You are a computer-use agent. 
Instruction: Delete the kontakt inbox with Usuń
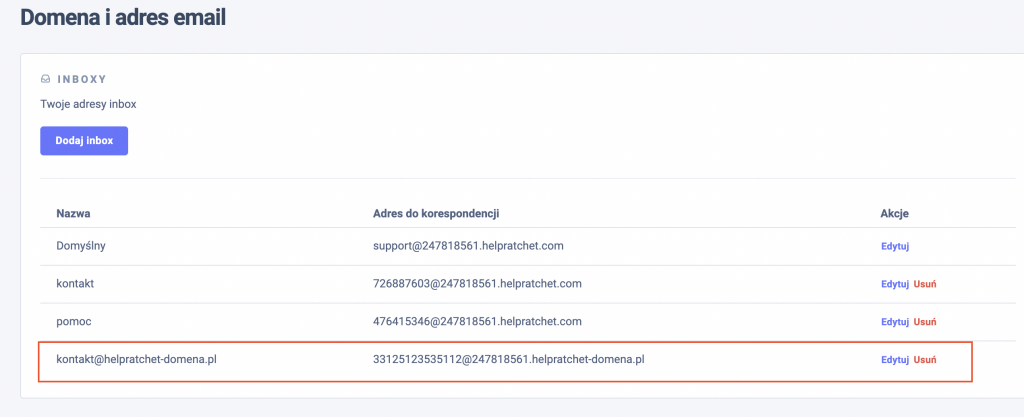point(924,284)
